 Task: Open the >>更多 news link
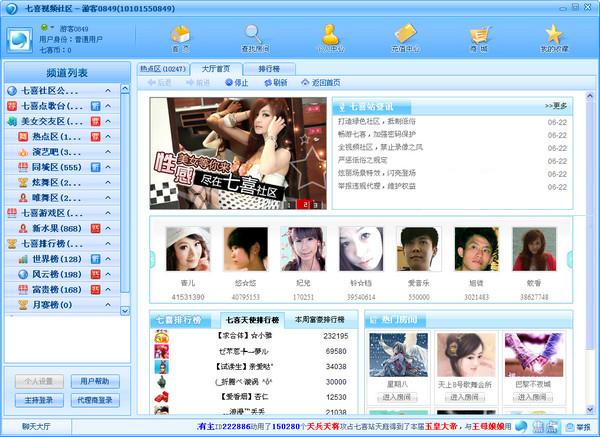556,106
